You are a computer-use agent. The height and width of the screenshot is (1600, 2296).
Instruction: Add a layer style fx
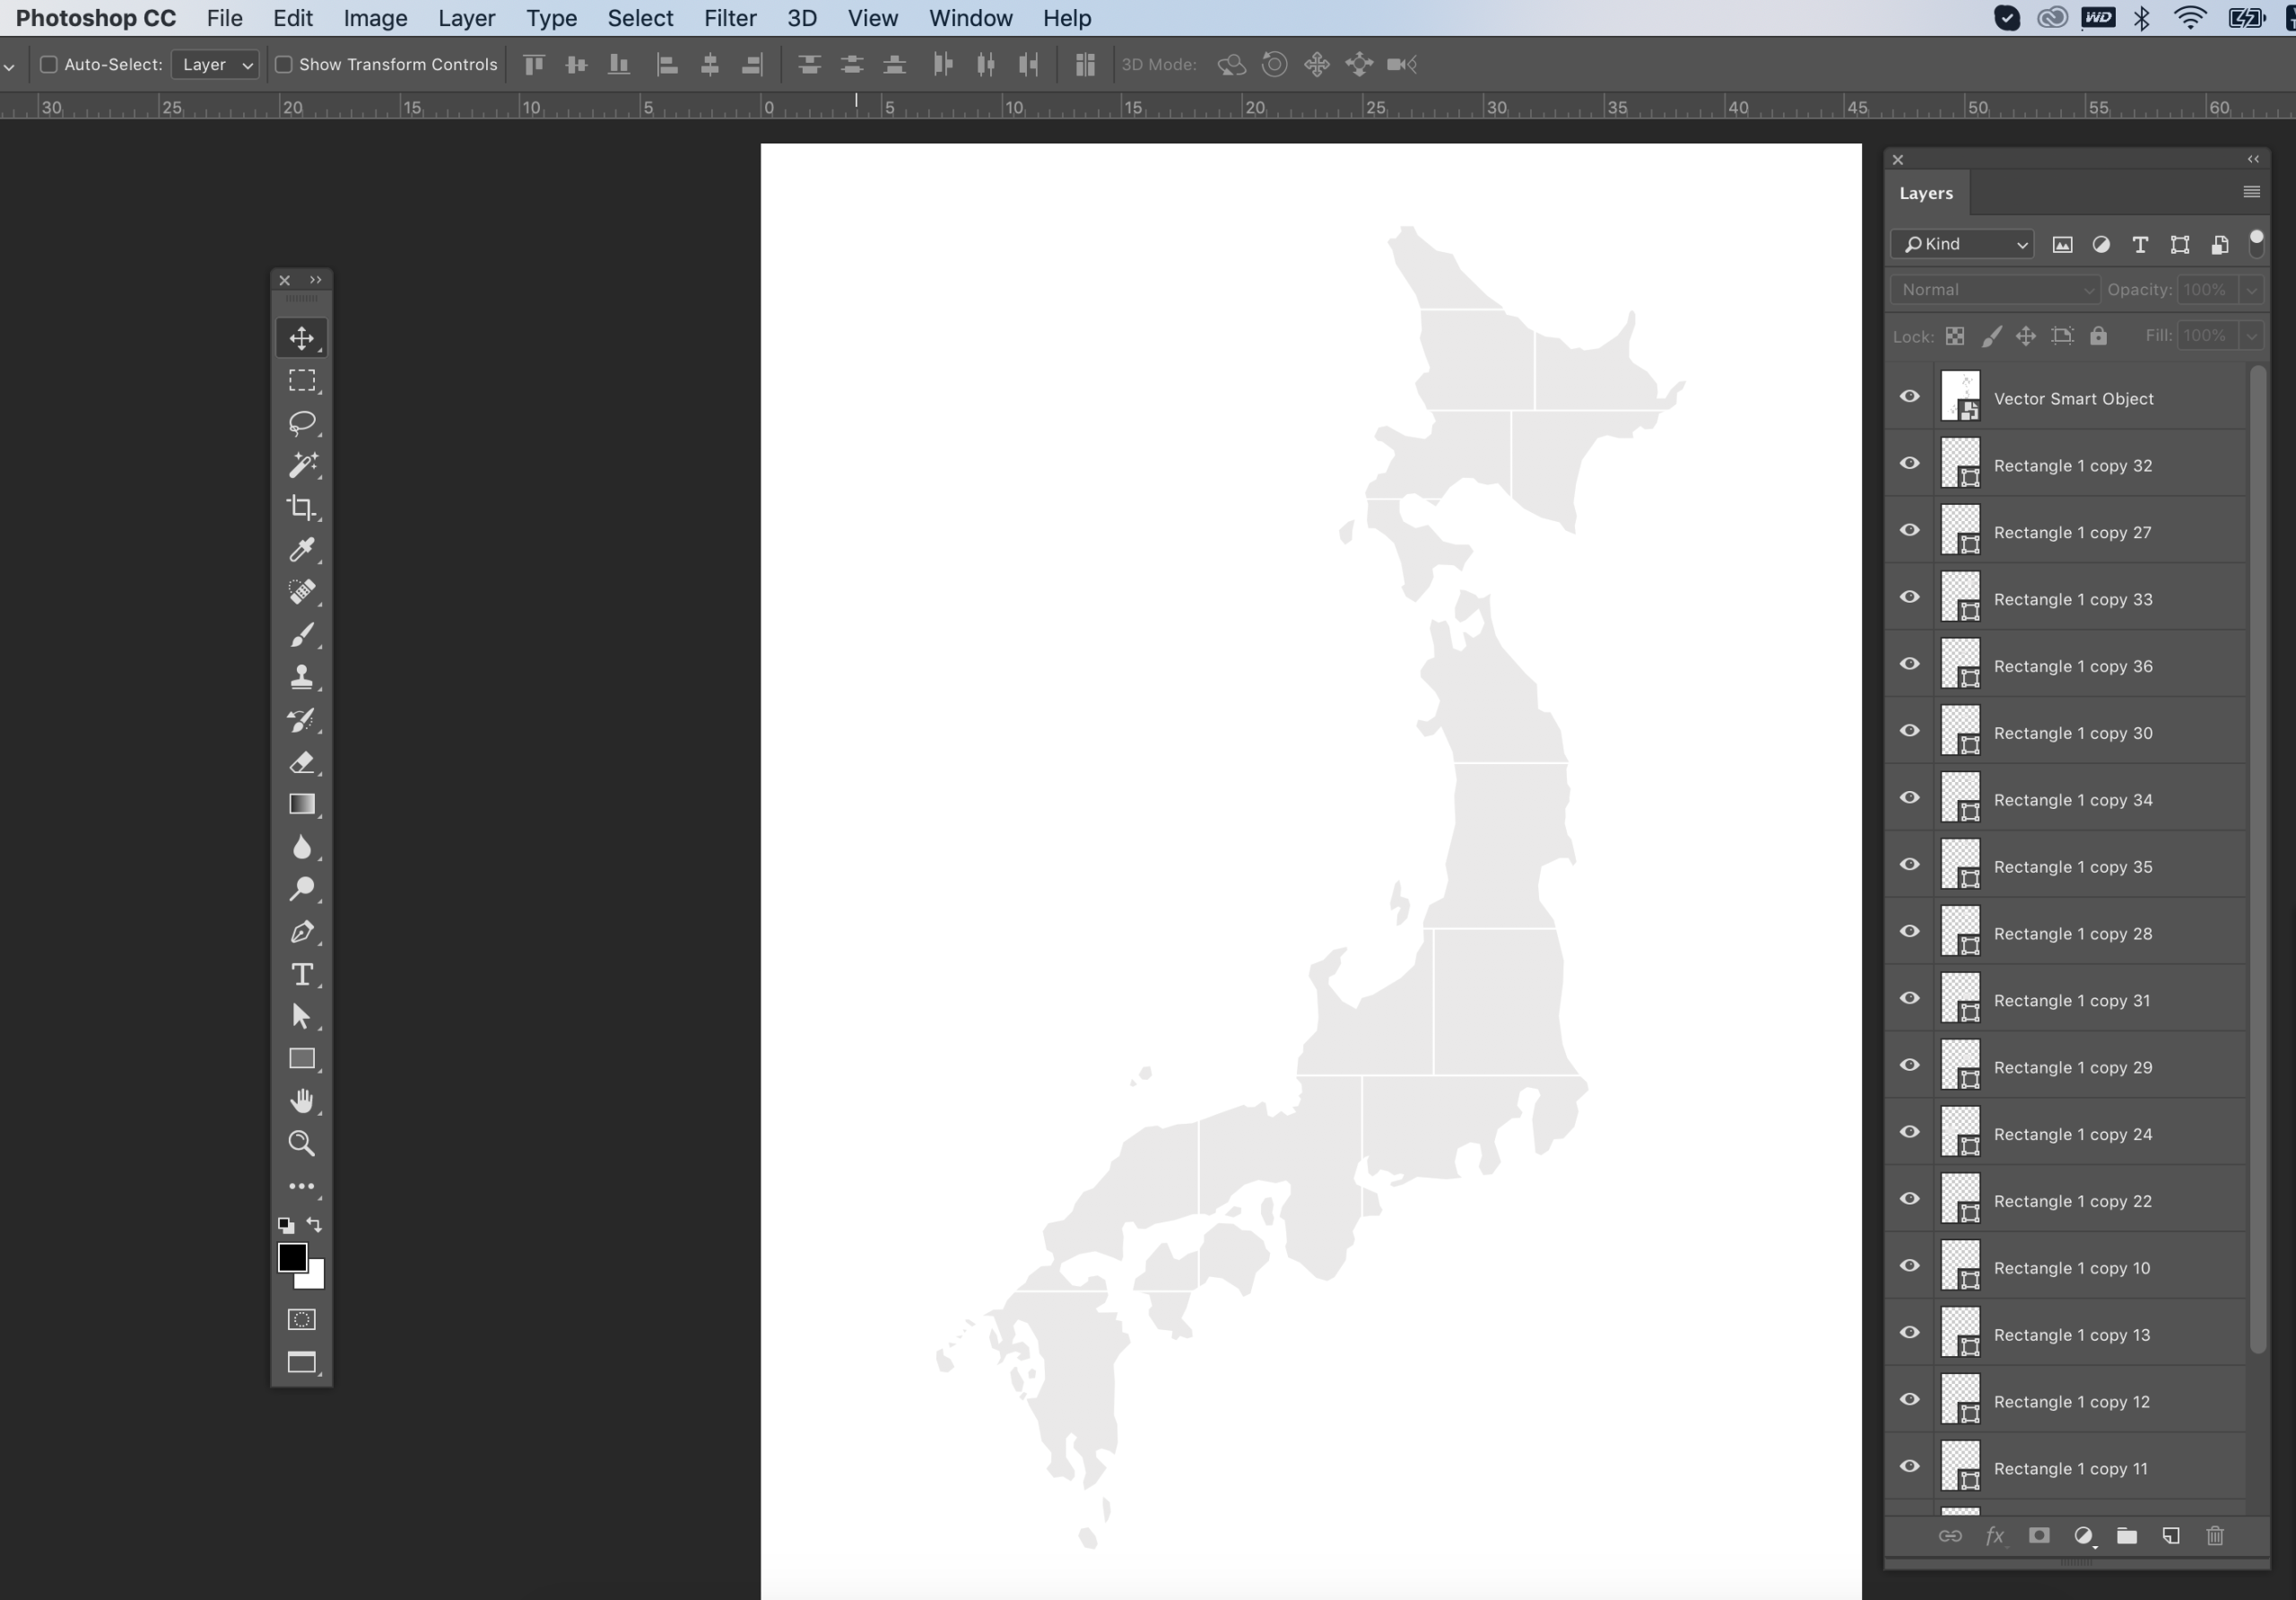tap(1995, 1536)
